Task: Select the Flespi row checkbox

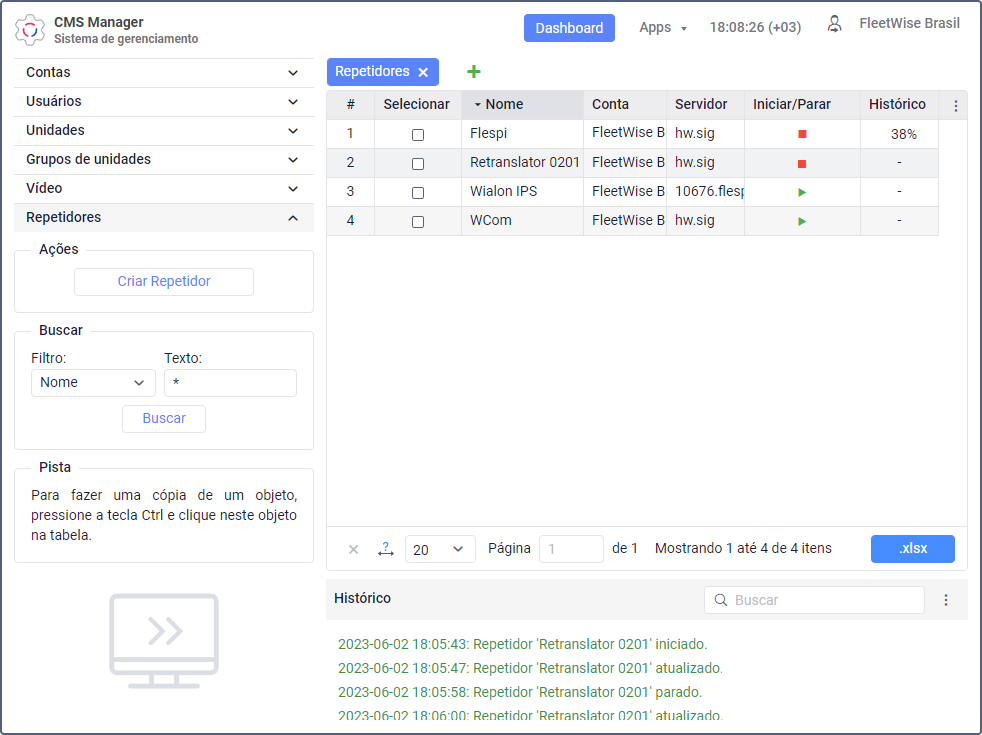Action: (x=418, y=135)
